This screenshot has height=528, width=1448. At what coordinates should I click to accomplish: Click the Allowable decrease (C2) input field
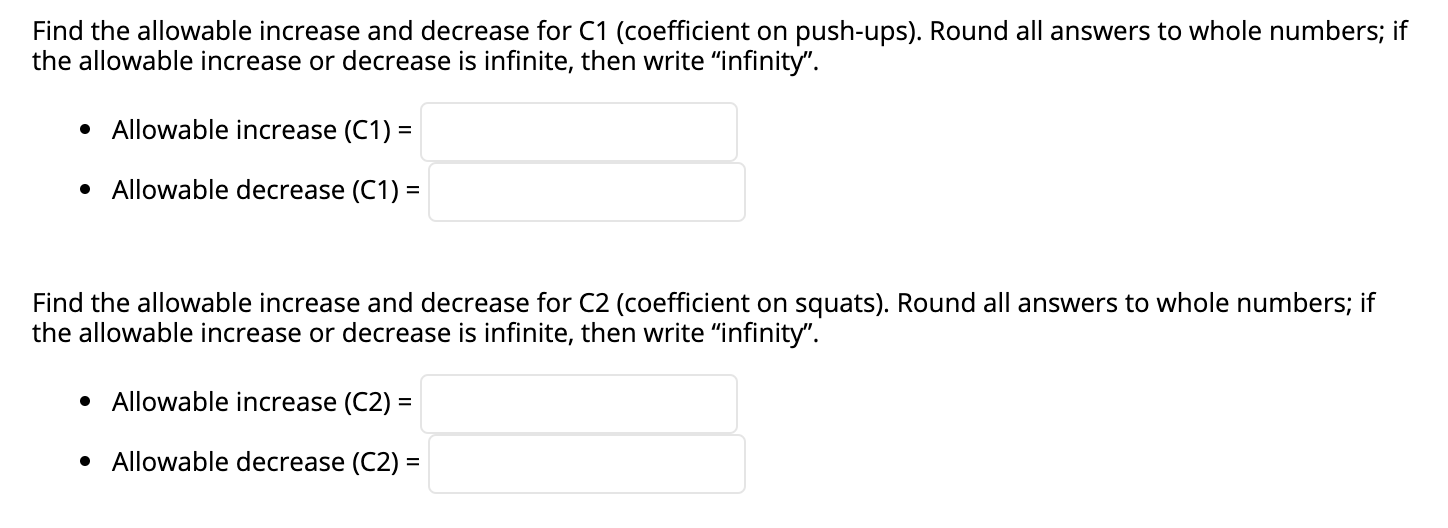coord(587,464)
